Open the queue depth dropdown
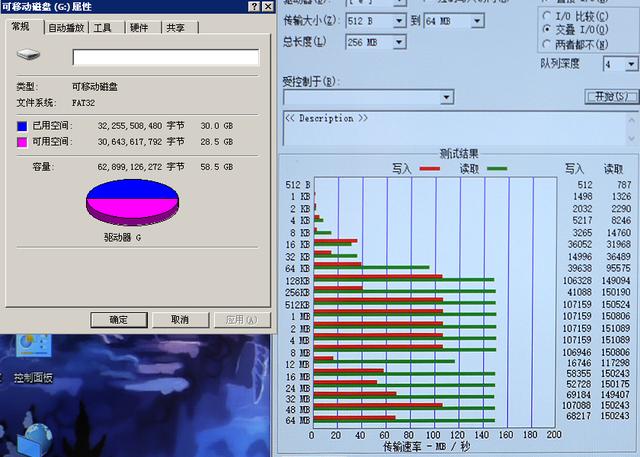The width and height of the screenshot is (640, 457). coord(630,64)
